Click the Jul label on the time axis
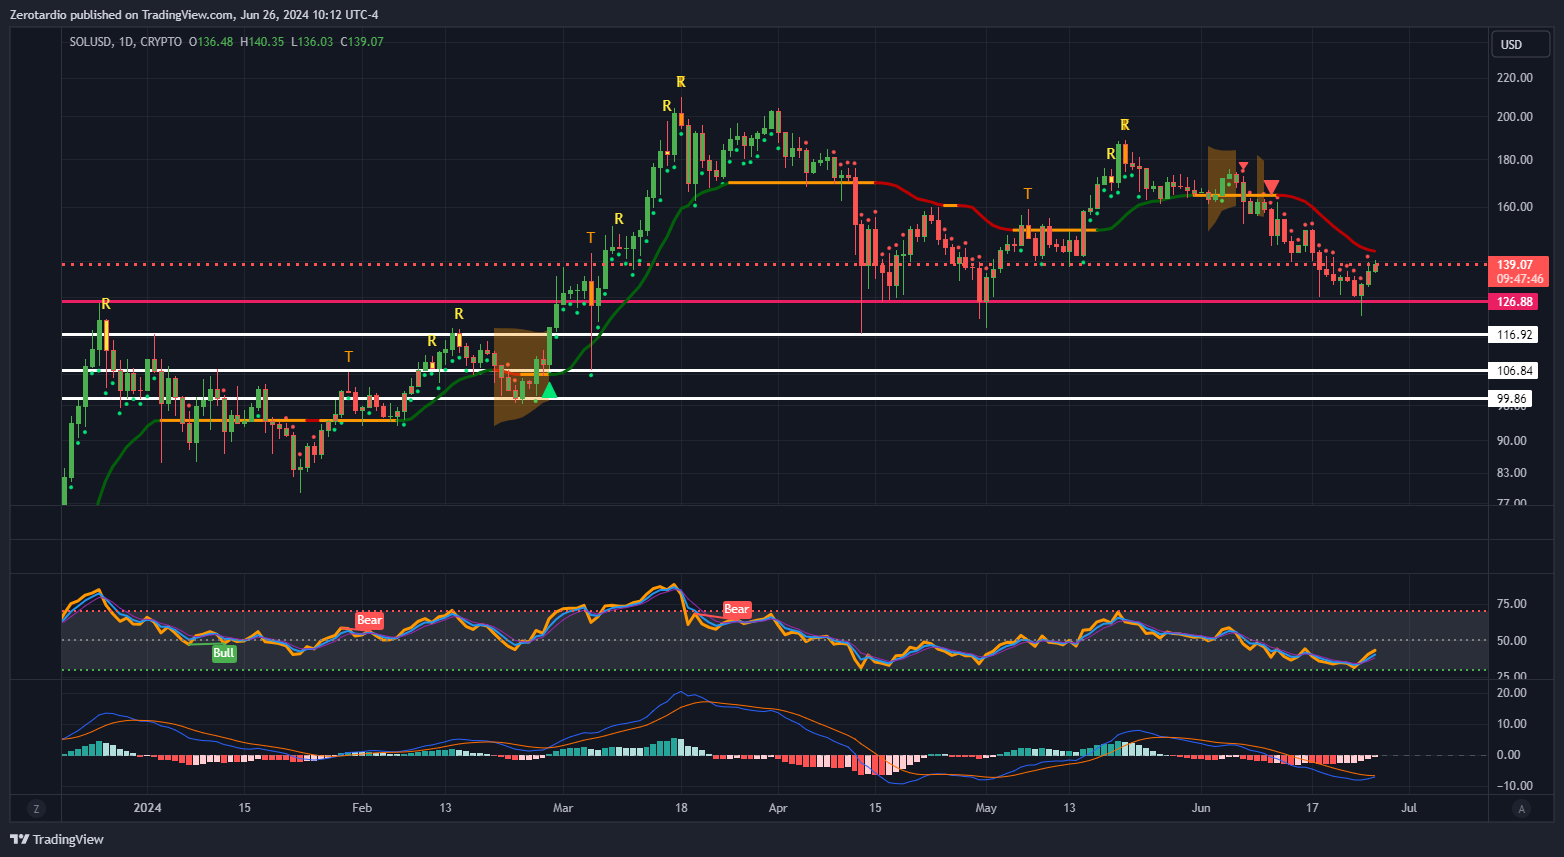Image resolution: width=1564 pixels, height=857 pixels. point(1409,808)
